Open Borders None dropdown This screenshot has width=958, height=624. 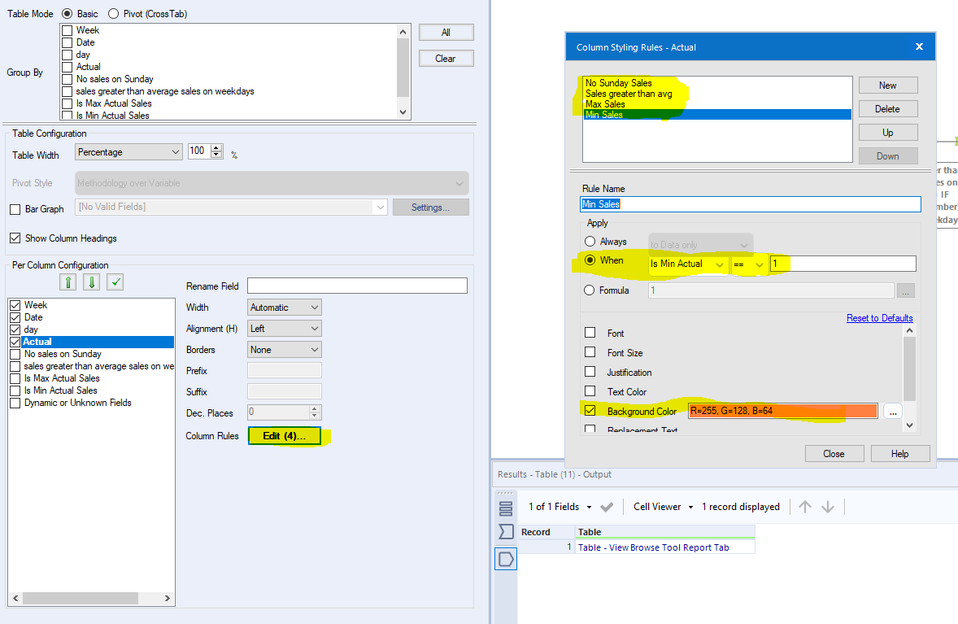click(x=285, y=350)
